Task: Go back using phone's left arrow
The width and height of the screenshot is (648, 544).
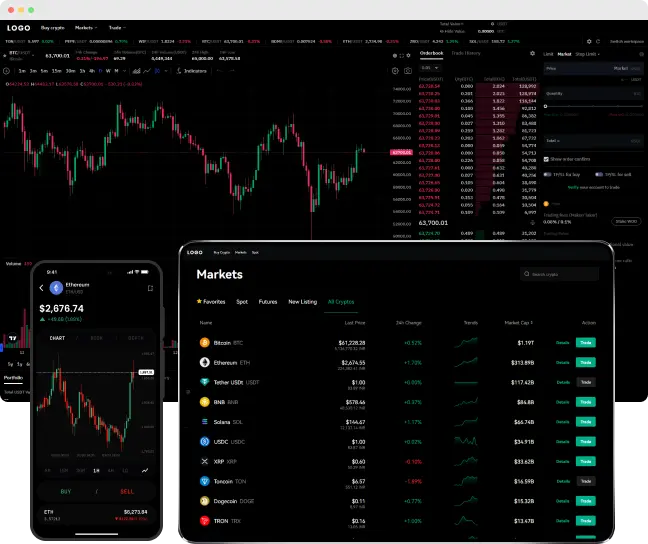Action: coord(41,288)
